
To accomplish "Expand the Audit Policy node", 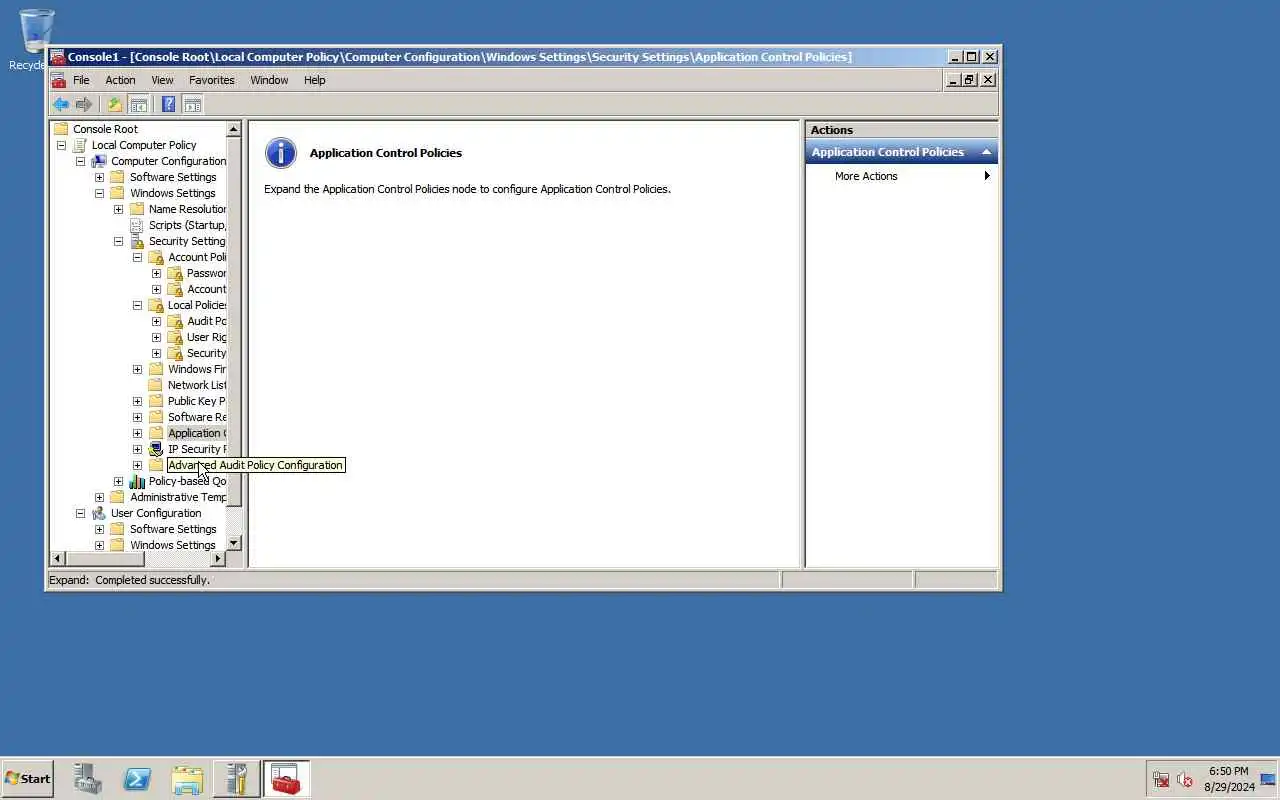I will tap(156, 321).
